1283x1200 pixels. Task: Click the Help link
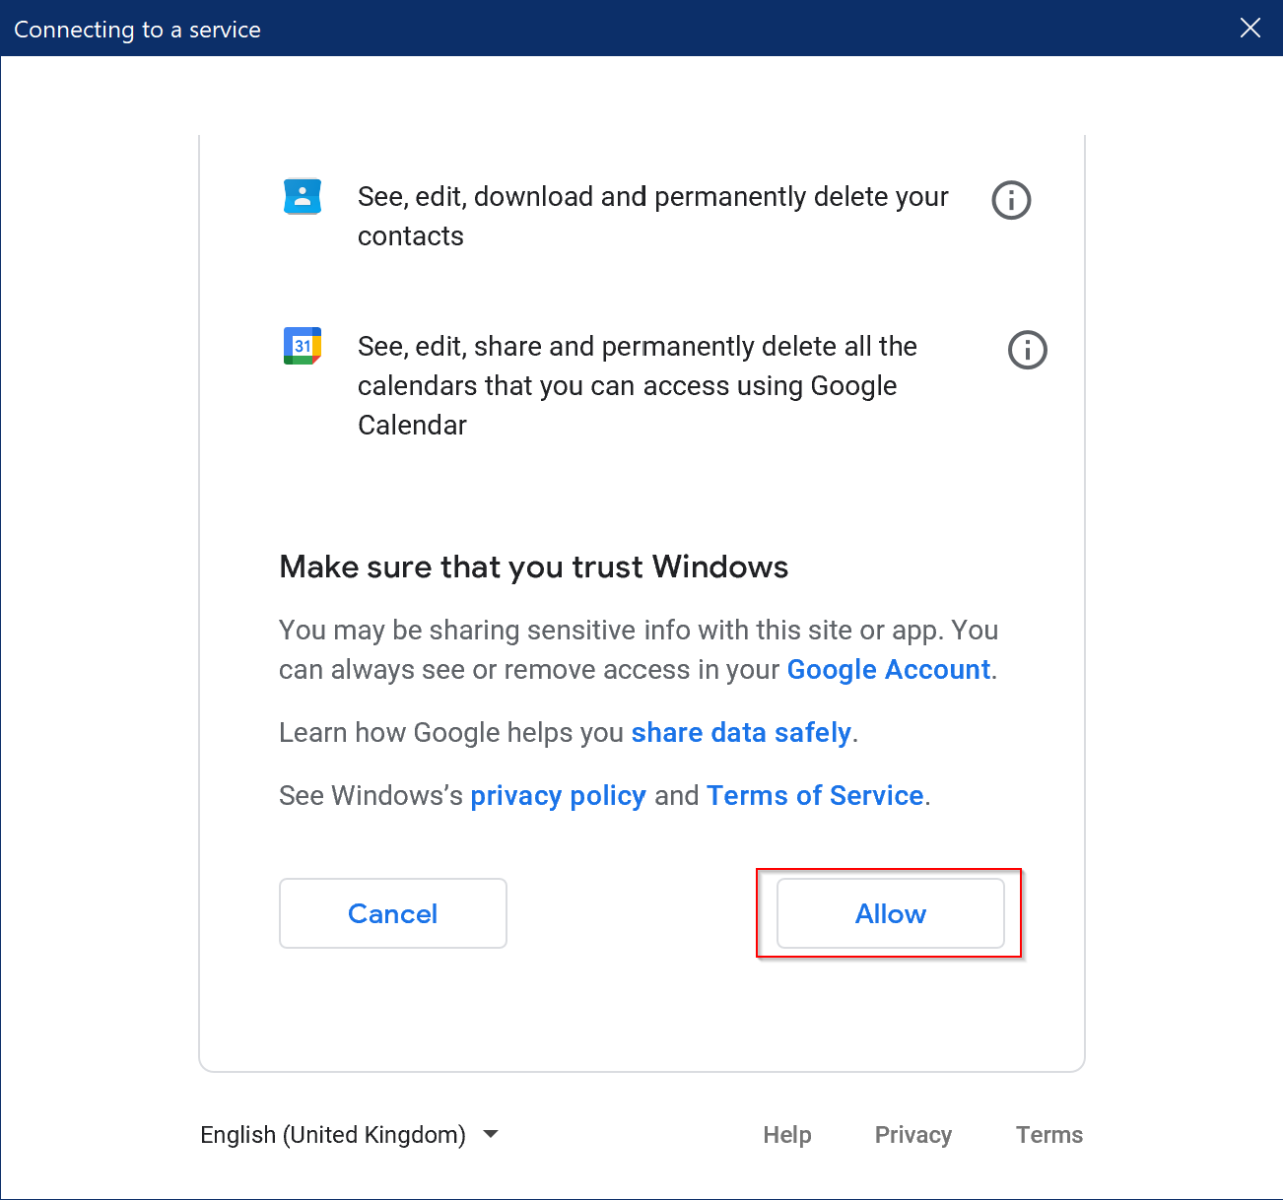(x=787, y=1134)
